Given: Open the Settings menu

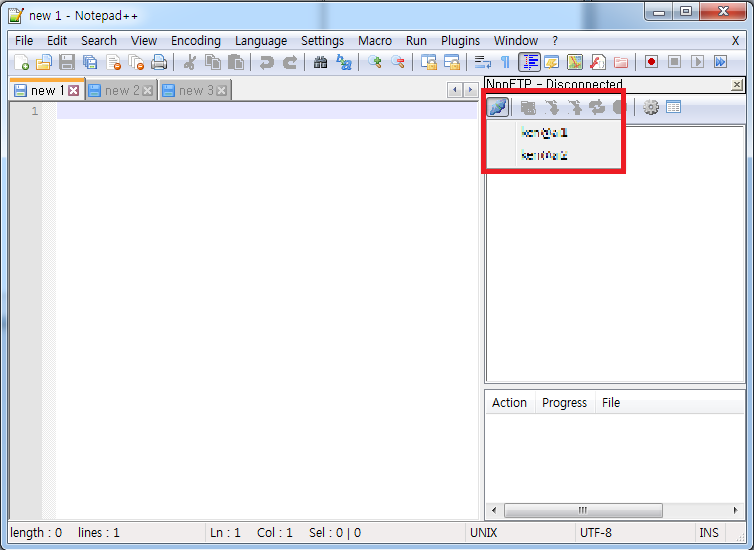Looking at the screenshot, I should tap(322, 41).
